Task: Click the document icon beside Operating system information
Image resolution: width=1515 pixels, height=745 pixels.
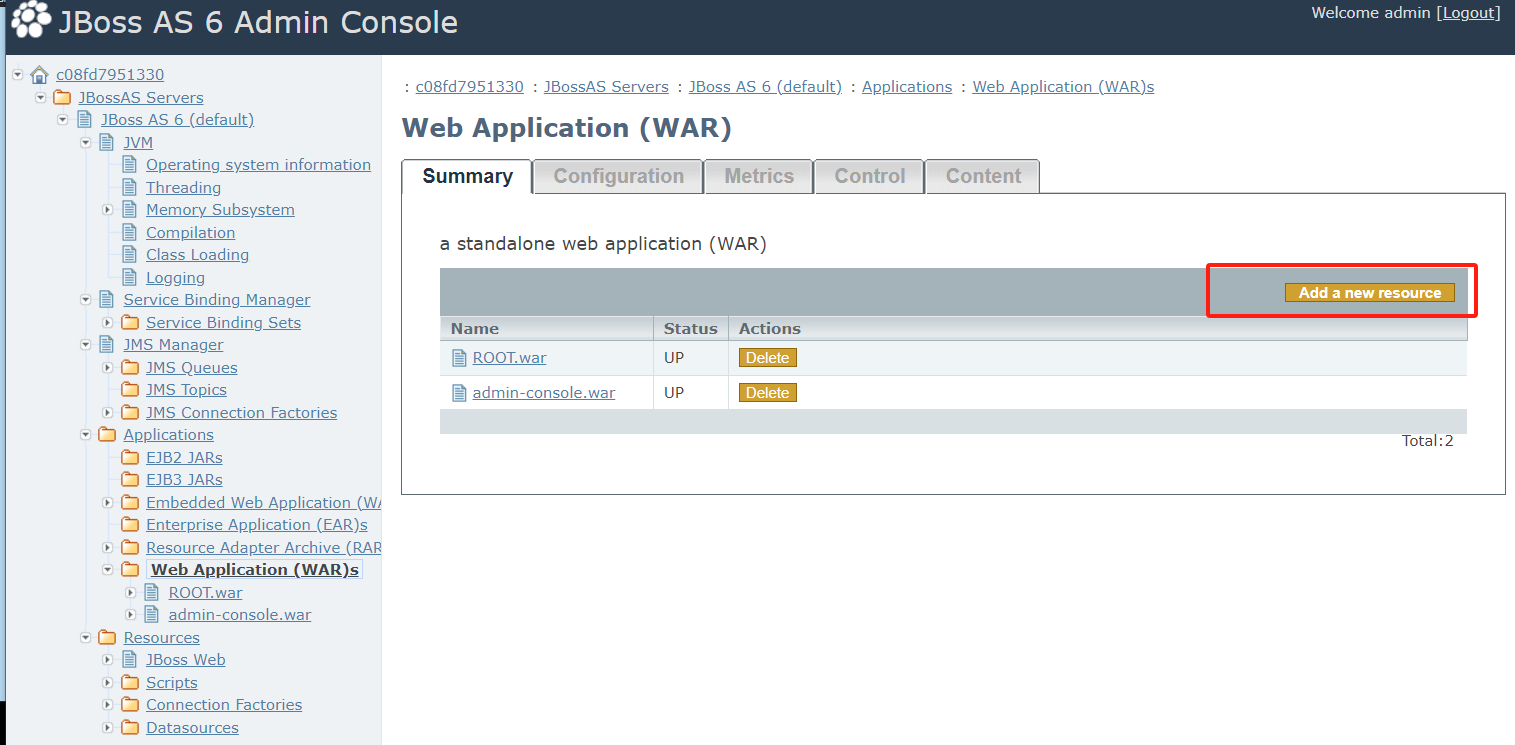Action: point(129,165)
